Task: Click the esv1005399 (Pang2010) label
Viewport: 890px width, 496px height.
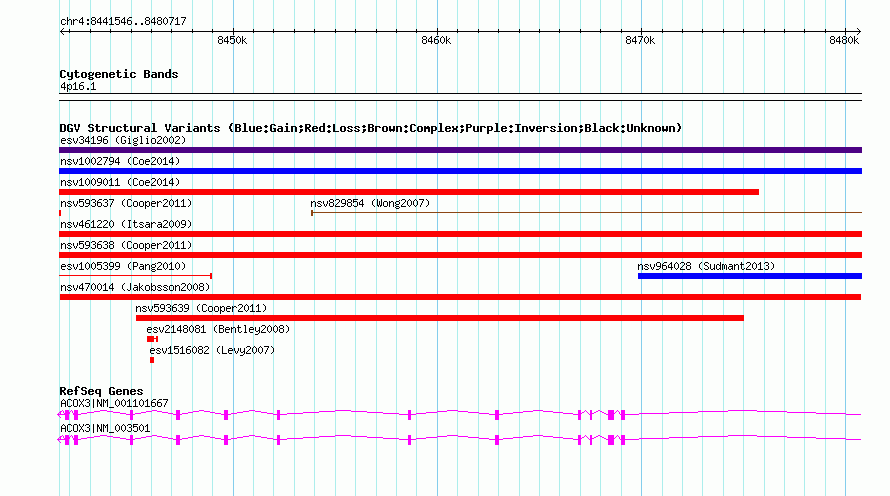Action: point(123,266)
